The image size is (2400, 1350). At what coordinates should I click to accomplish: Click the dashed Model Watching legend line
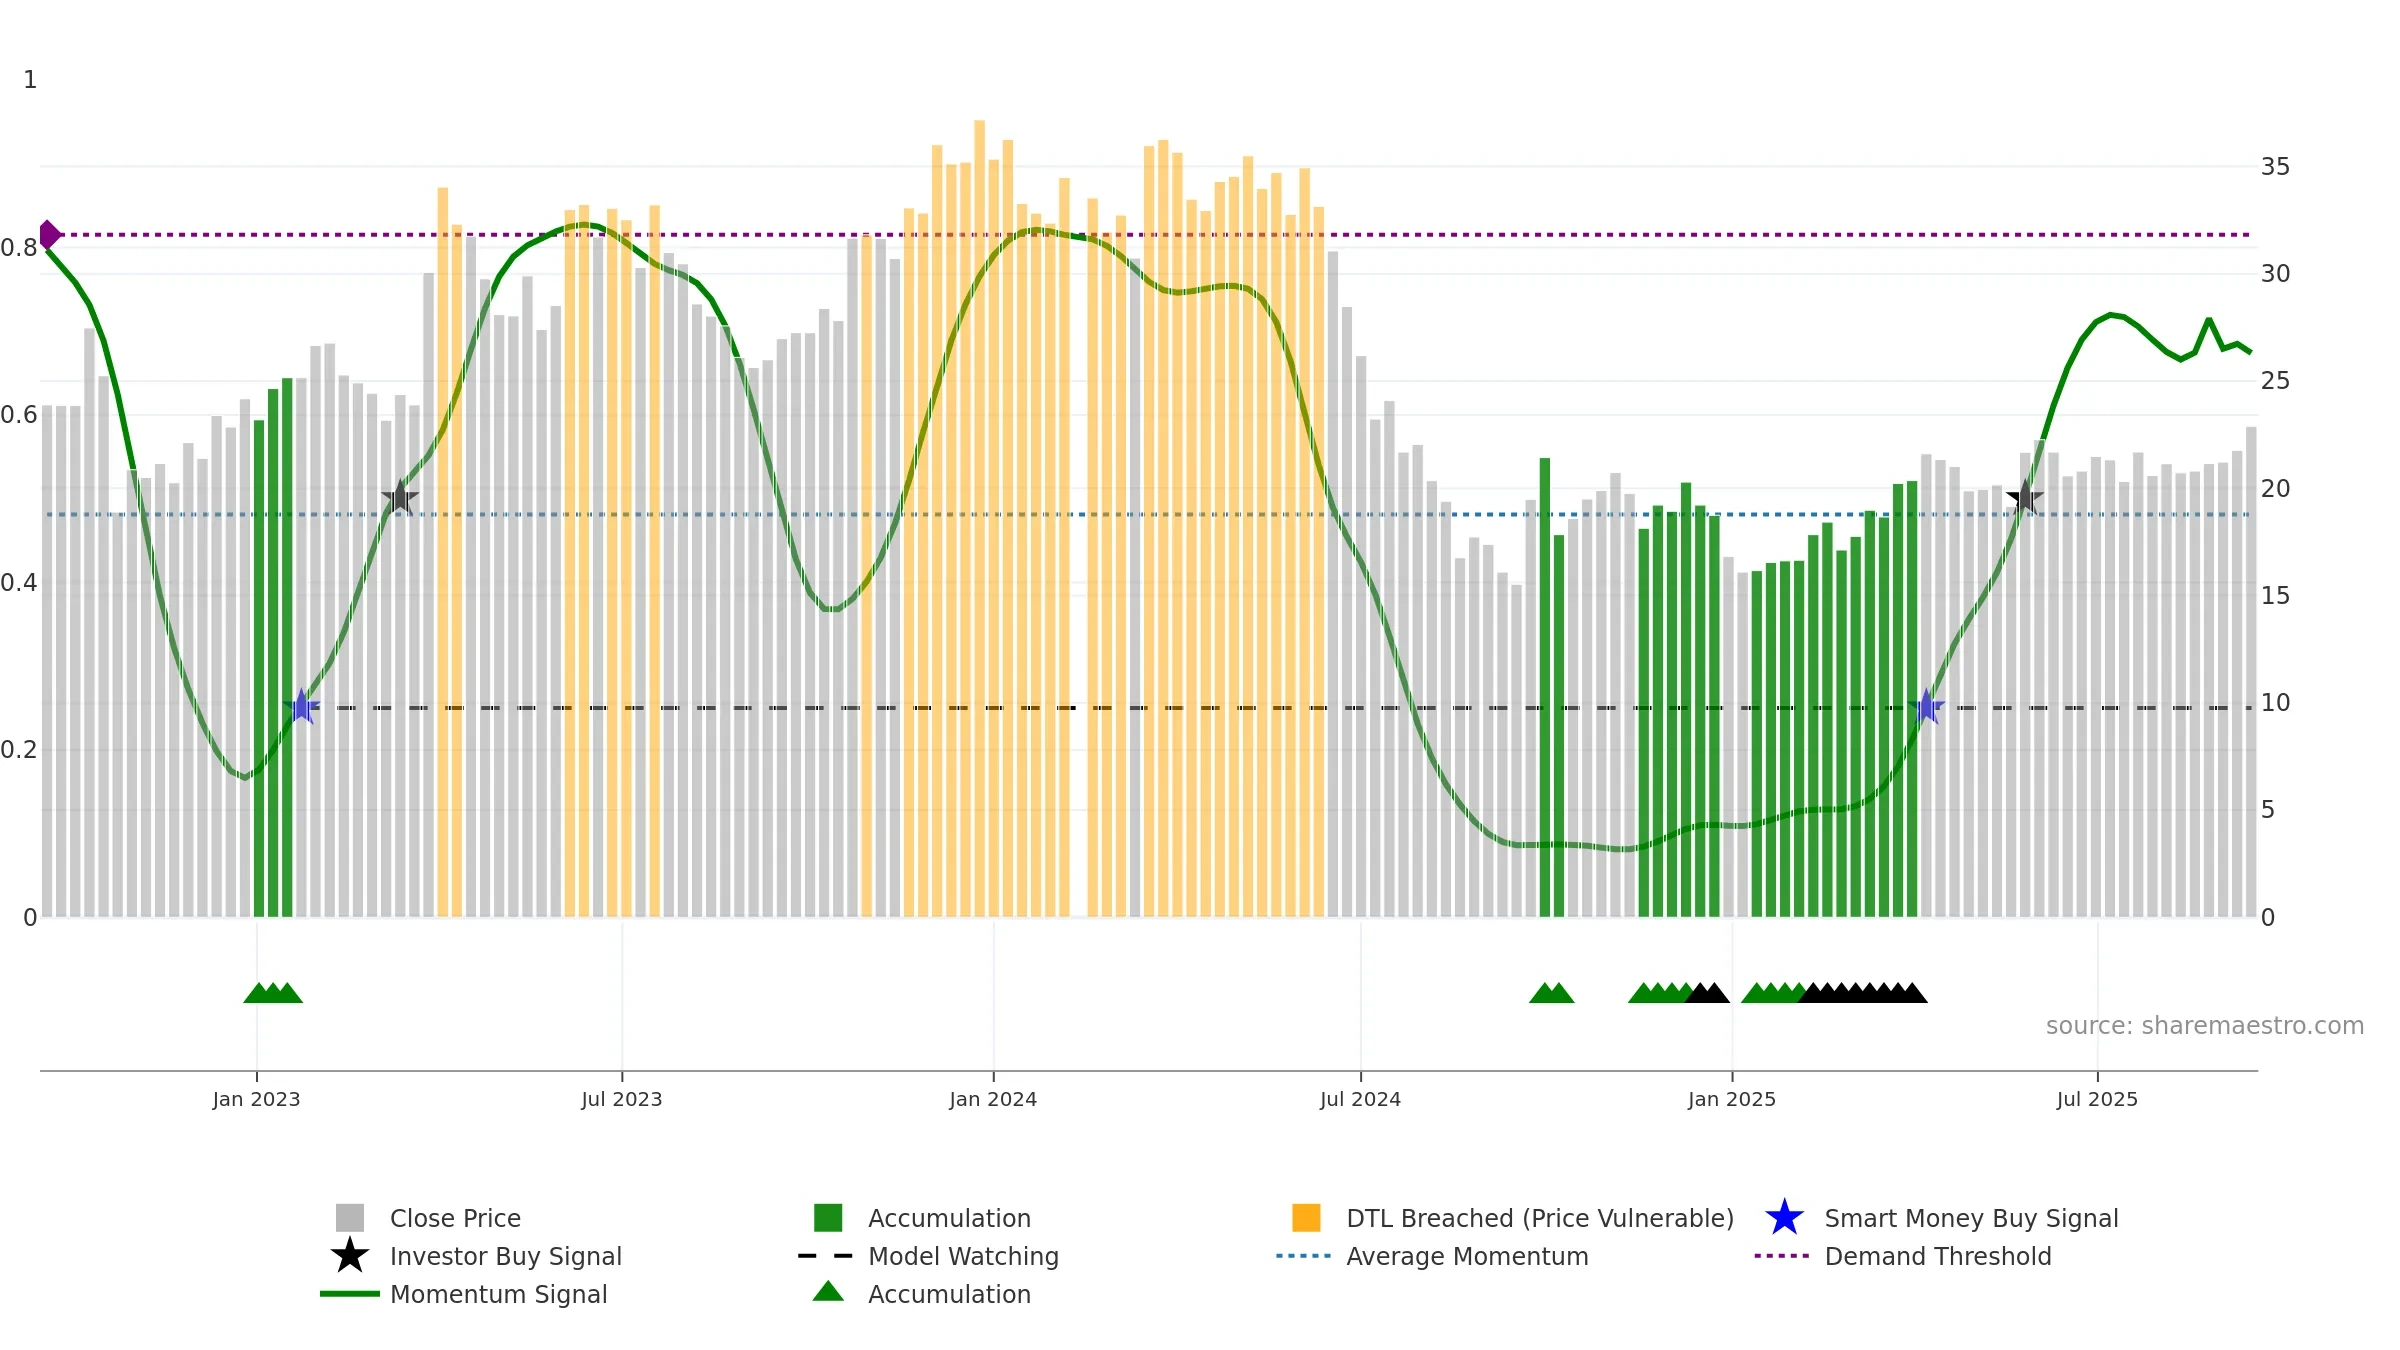click(x=826, y=1256)
